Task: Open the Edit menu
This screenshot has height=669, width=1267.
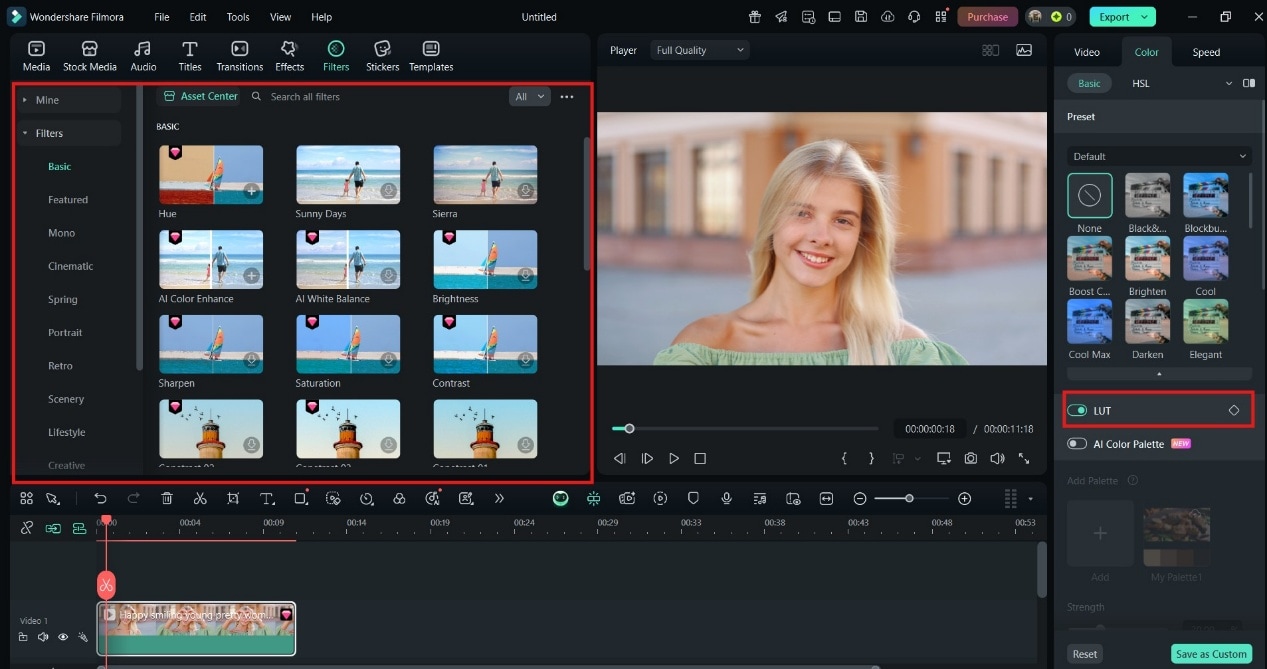Action: (x=198, y=17)
